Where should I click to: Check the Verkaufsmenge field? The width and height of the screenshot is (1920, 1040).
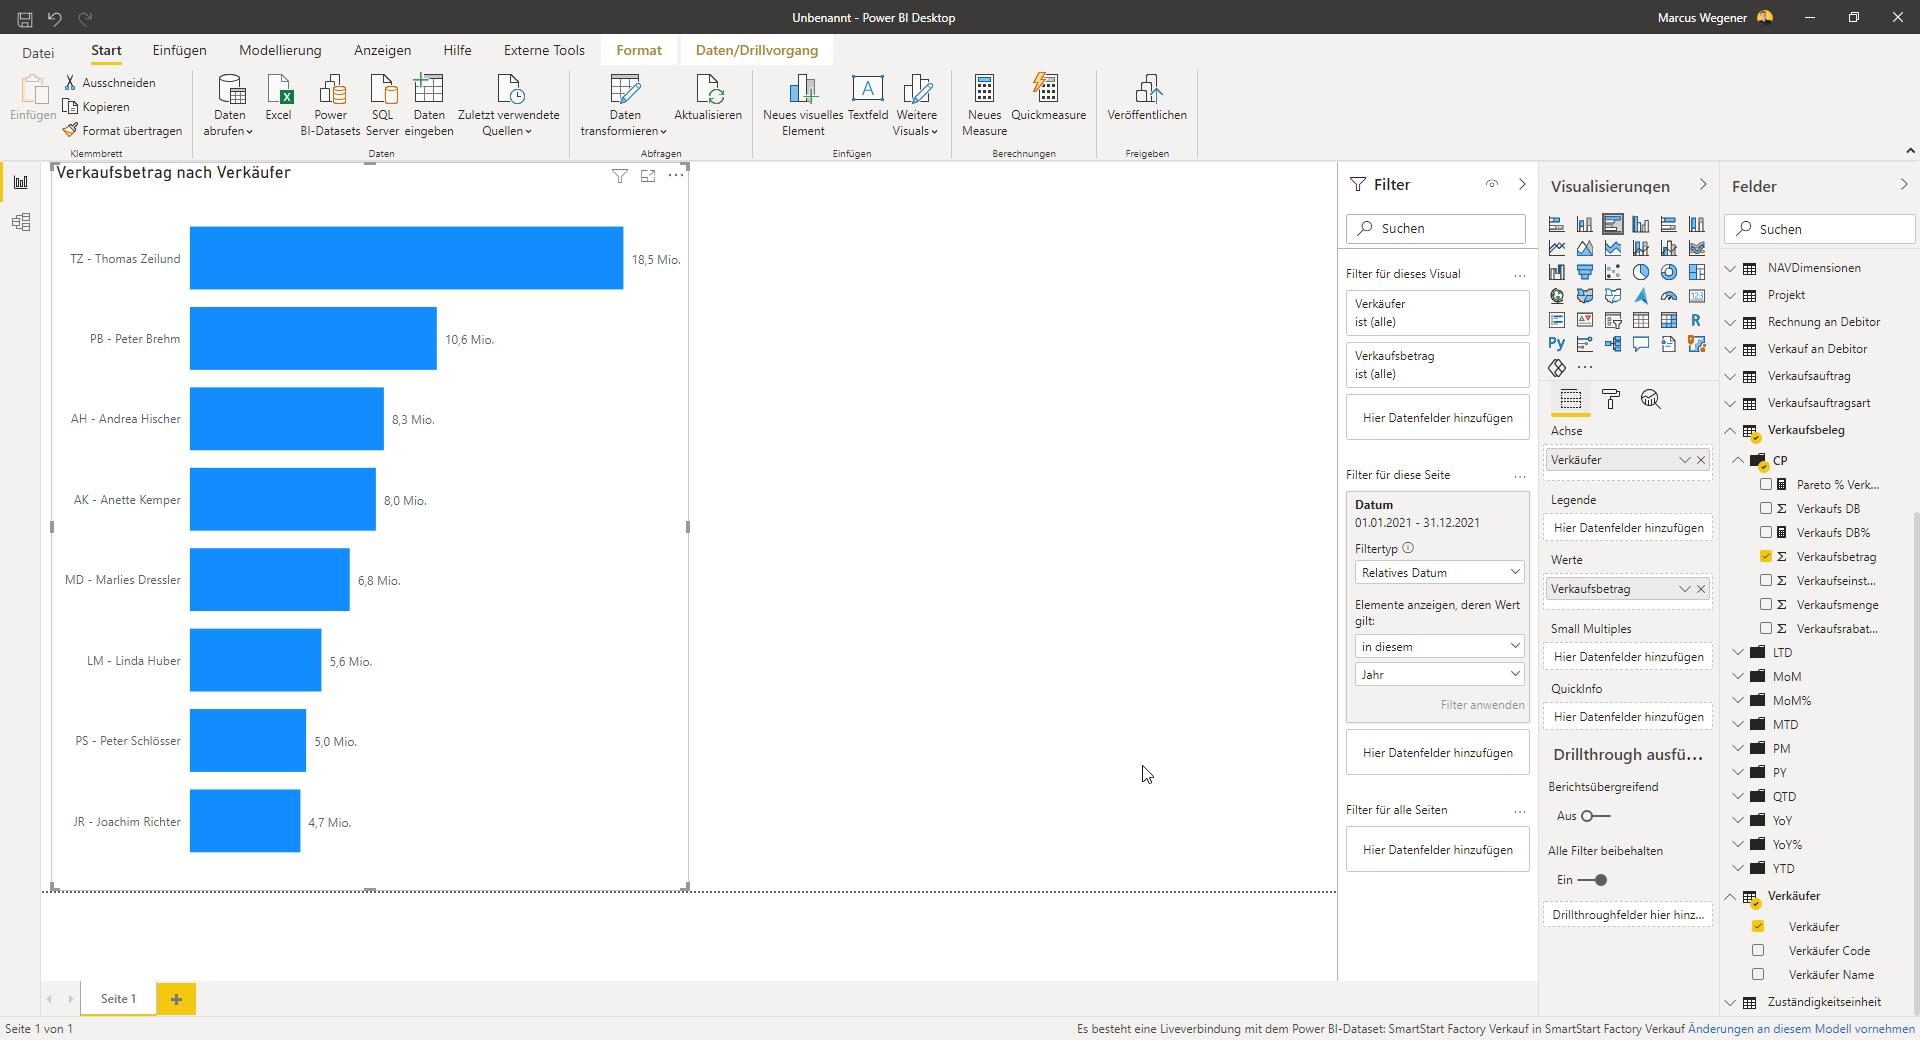click(x=1766, y=604)
